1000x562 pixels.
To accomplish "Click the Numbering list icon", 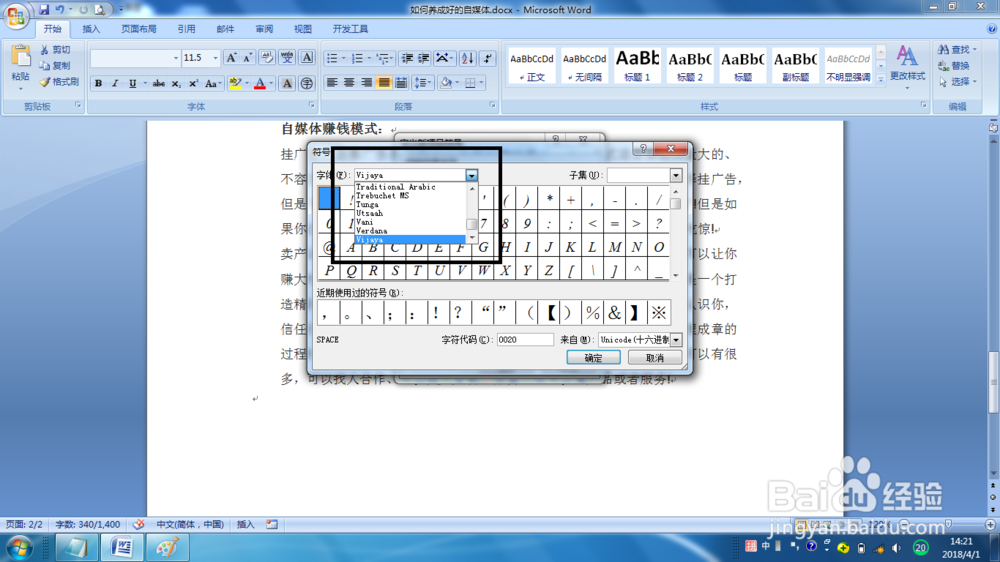I will 357,58.
